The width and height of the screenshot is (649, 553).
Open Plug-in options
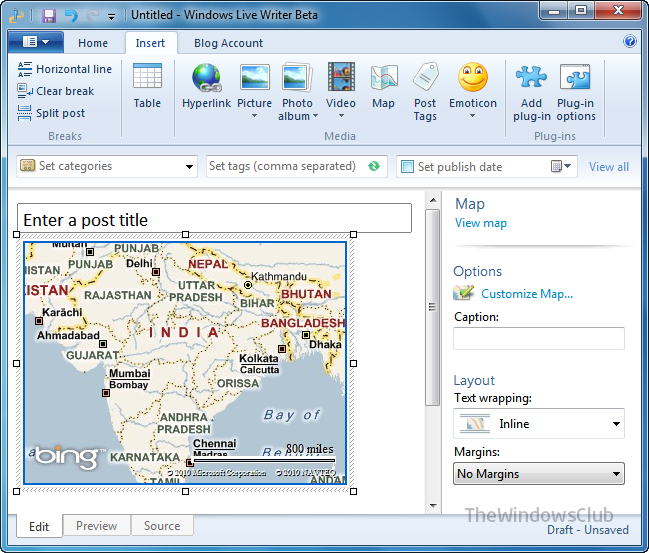pos(575,92)
